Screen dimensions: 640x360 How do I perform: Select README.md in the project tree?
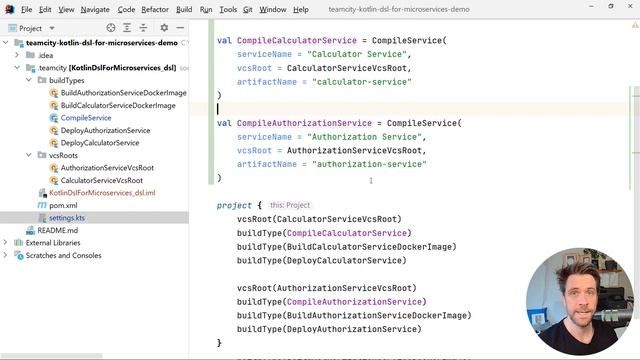(x=58, y=231)
